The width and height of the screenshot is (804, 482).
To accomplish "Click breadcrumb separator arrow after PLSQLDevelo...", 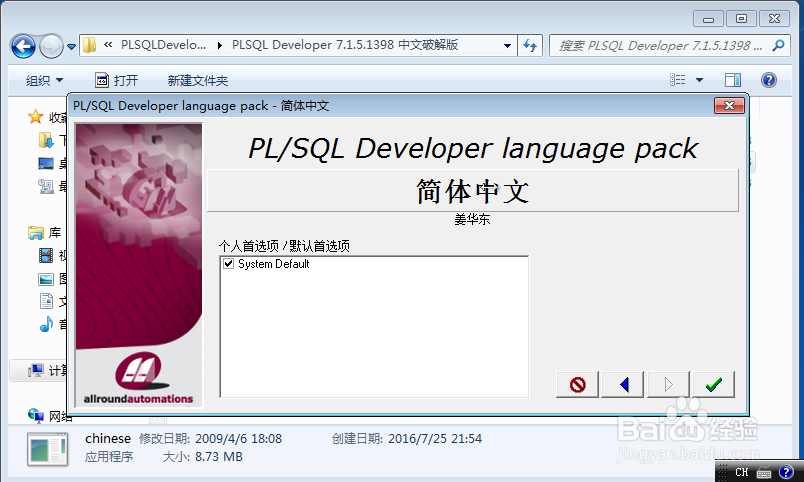I will pos(219,46).
